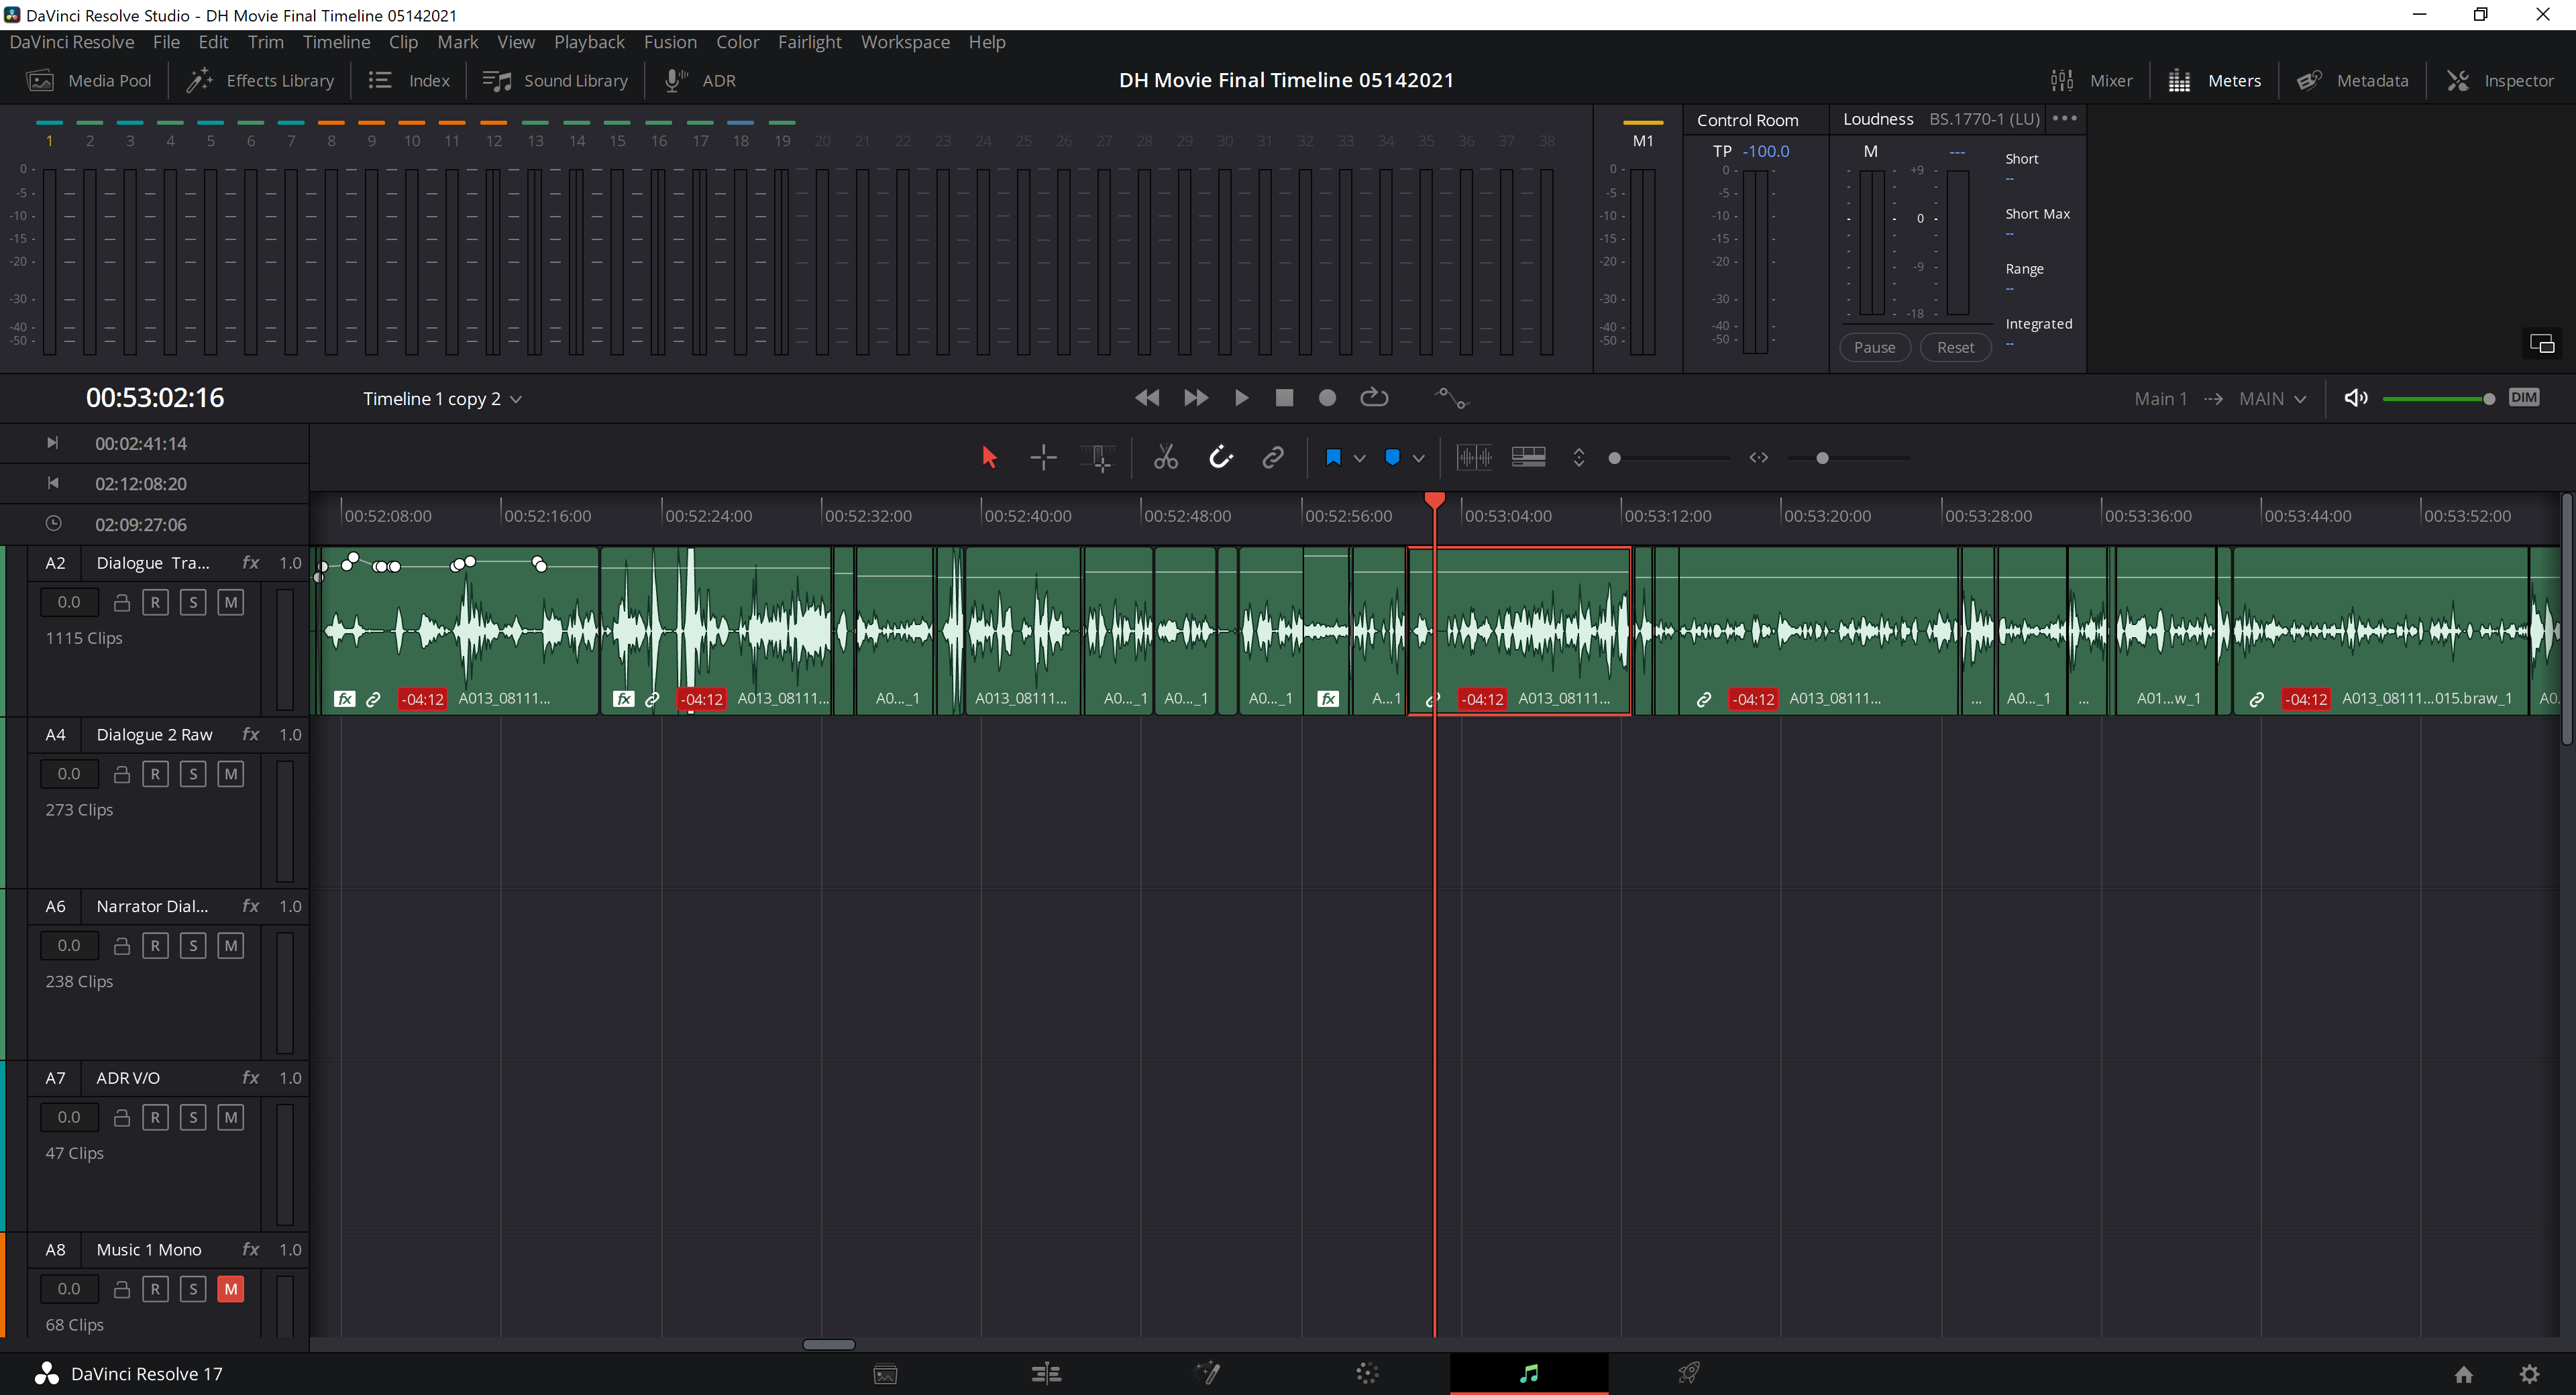2576x1395 pixels.
Task: Toggle snapping magnet icon
Action: coord(1220,458)
